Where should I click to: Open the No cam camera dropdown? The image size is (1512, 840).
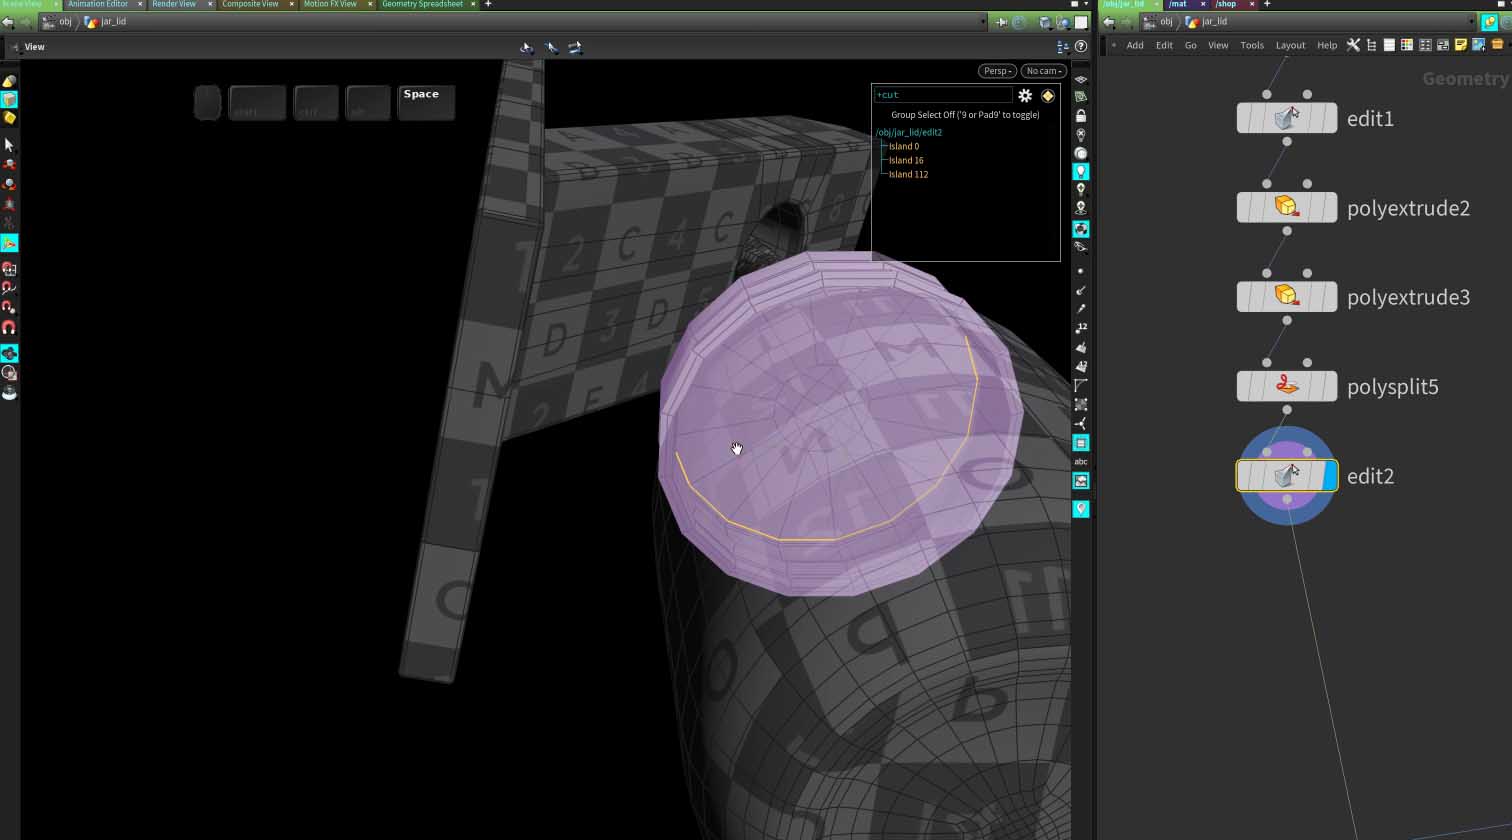(1043, 71)
